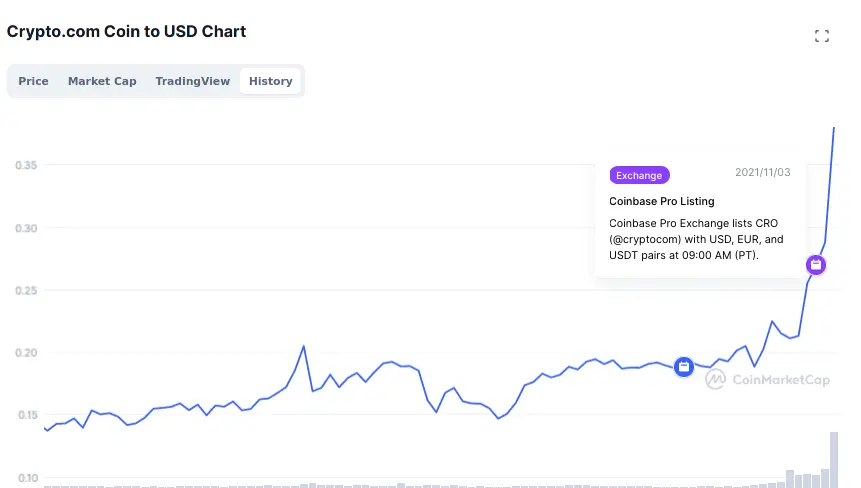This screenshot has height=488, width=861.
Task: Click the 0.20 axis label
Action: point(26,353)
